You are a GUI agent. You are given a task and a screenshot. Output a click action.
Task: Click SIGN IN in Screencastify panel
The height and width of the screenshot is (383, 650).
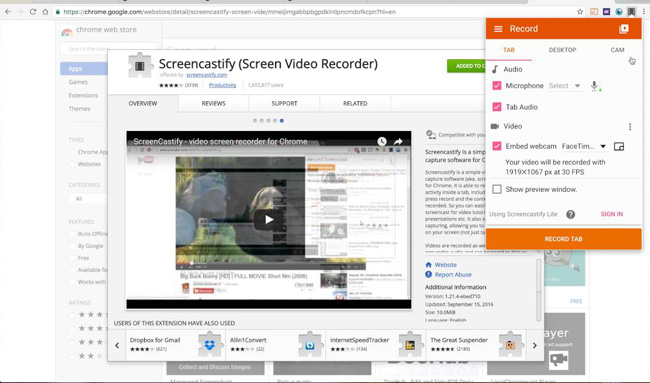611,214
